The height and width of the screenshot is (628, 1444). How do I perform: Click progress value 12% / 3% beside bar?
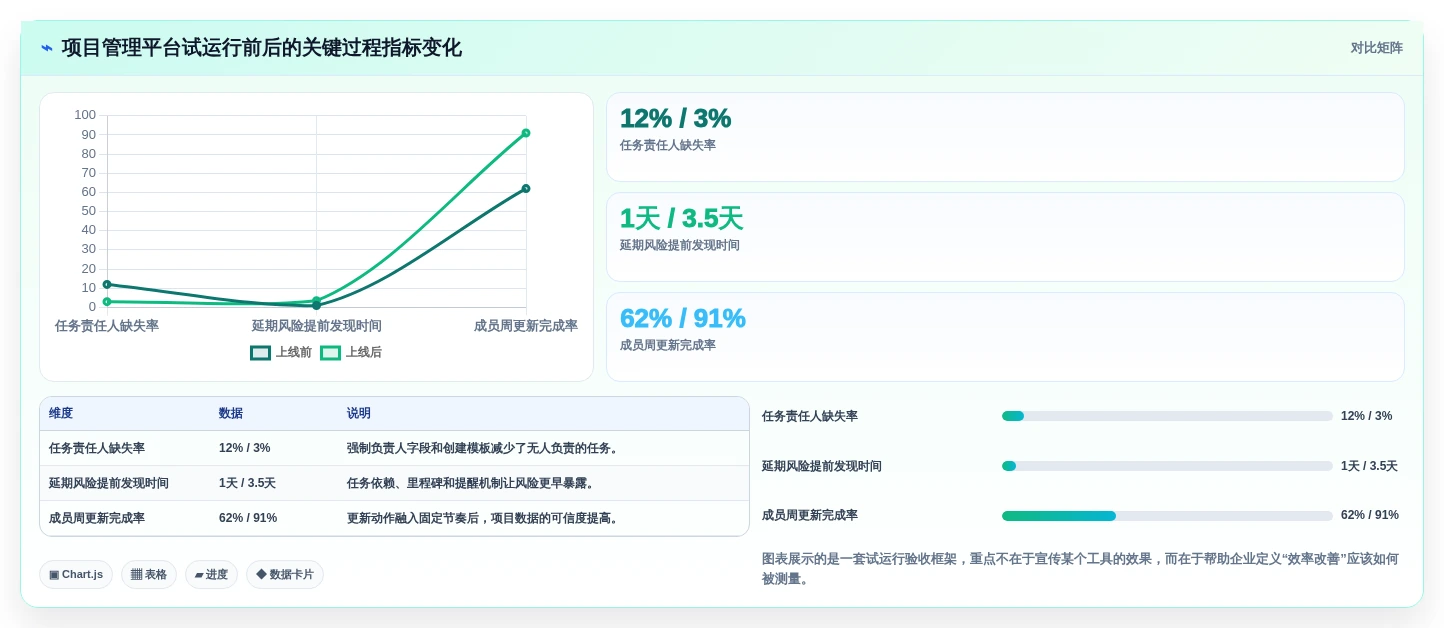(x=1366, y=416)
